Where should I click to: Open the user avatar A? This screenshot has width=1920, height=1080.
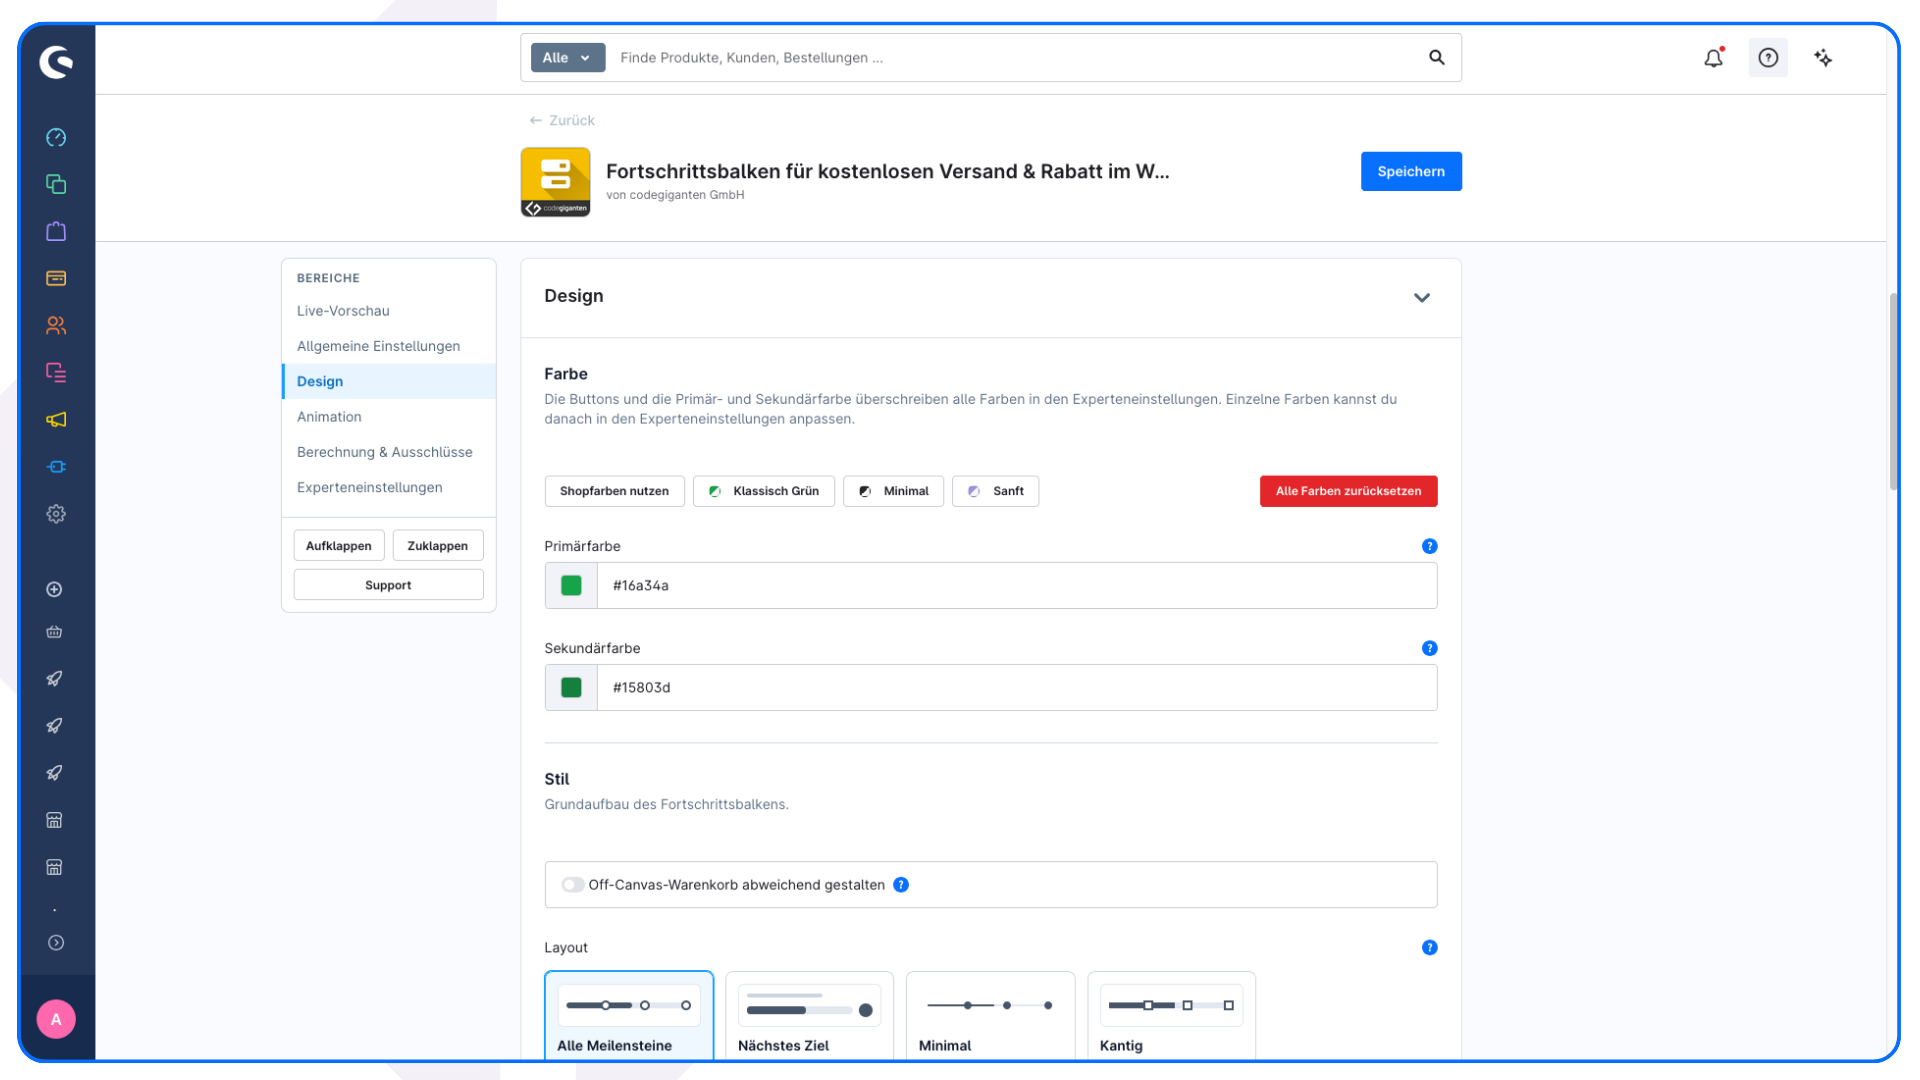(56, 1019)
